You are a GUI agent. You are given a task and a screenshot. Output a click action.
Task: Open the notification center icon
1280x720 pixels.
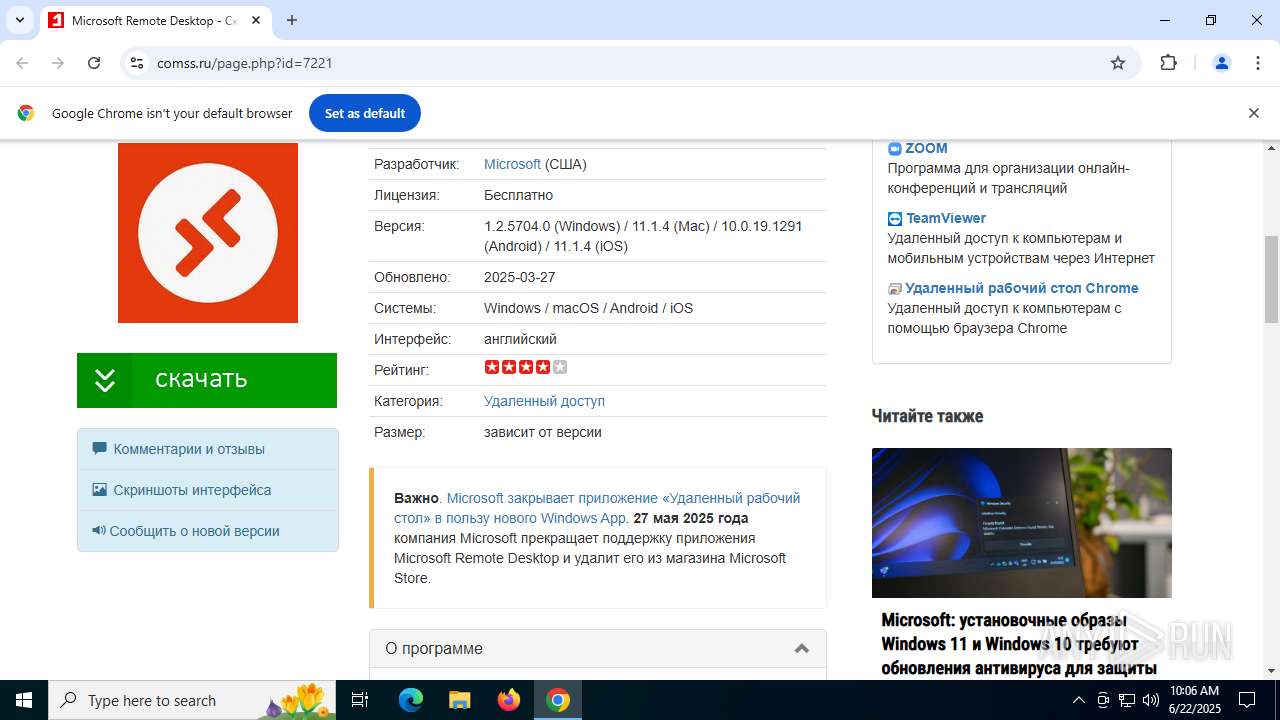point(1247,700)
